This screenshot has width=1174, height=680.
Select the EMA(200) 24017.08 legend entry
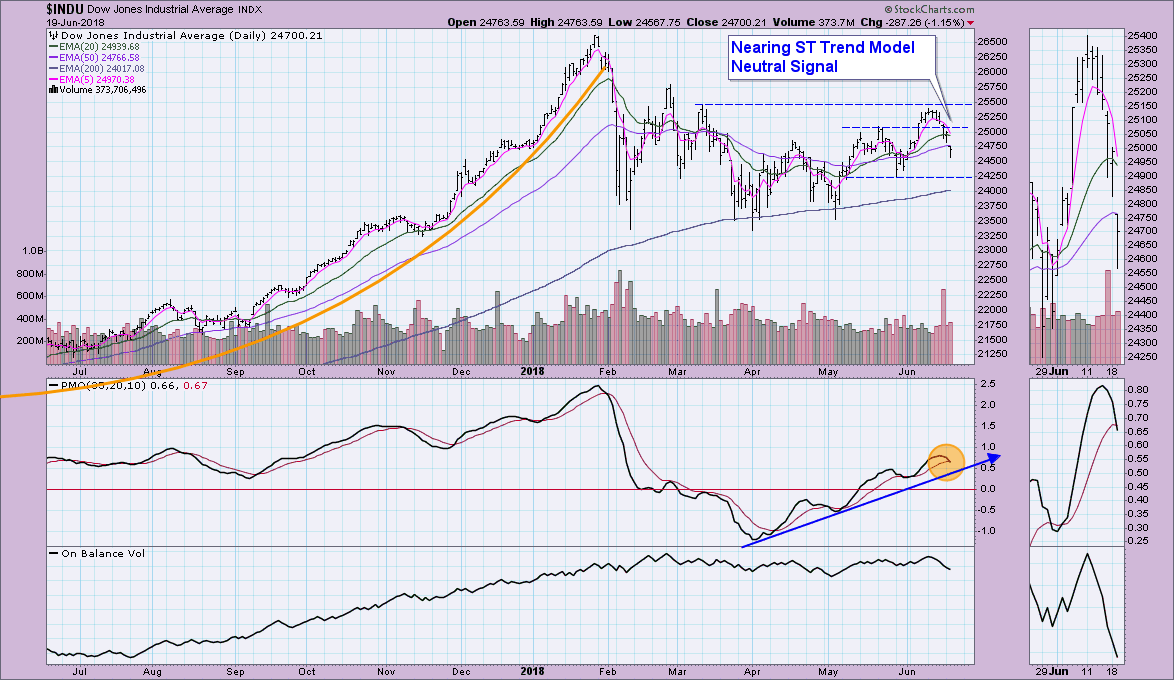pyautogui.click(x=102, y=69)
